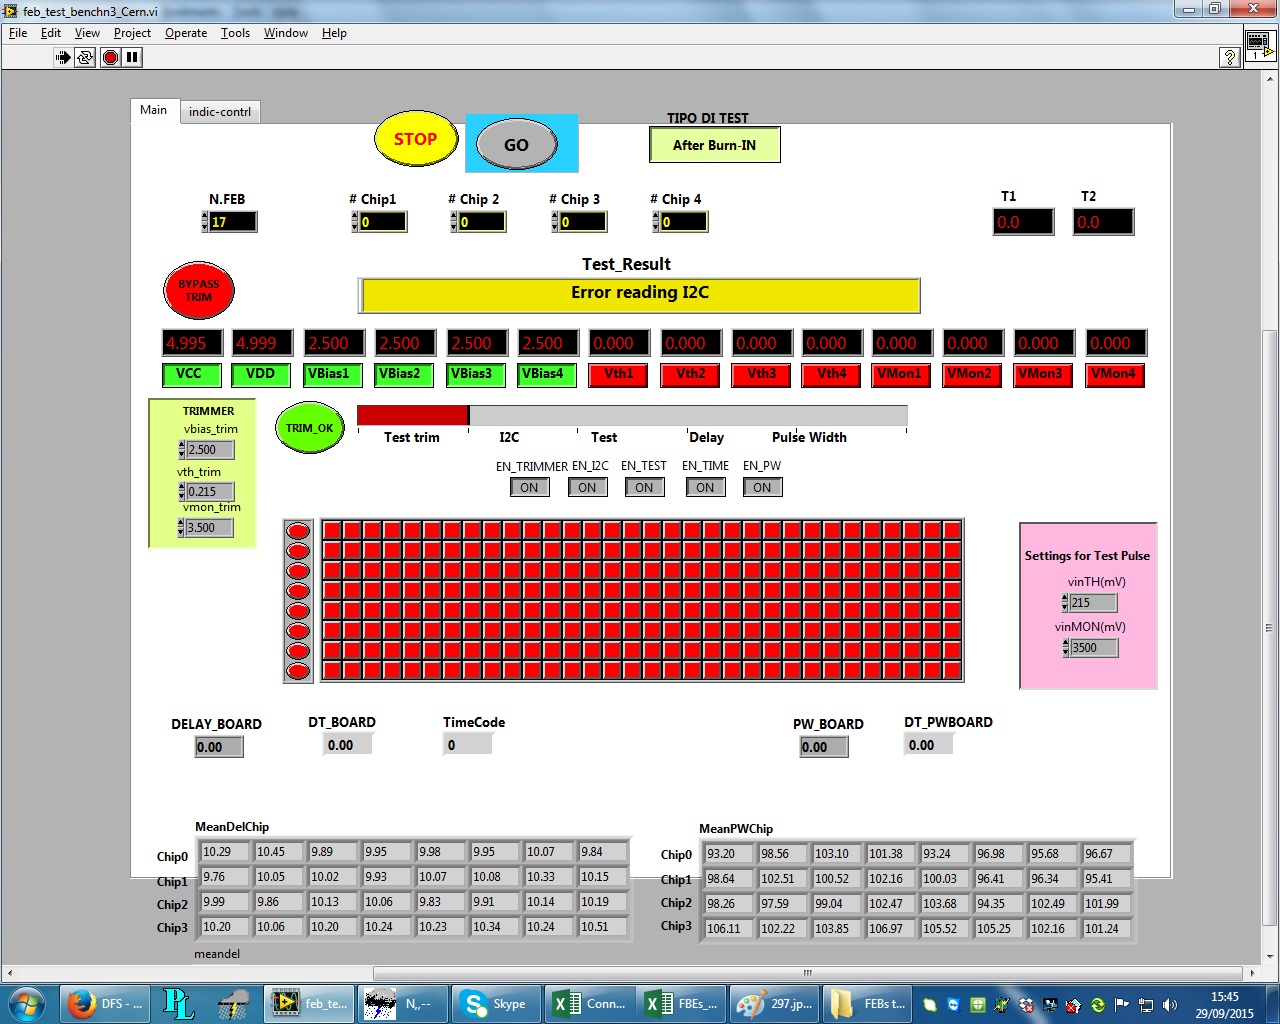Toggle the EN_TRIMMER ON switch

[529, 488]
